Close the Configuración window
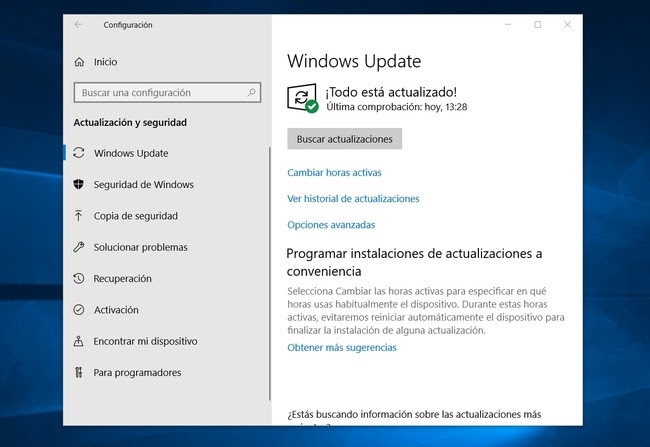650x447 pixels. point(568,25)
